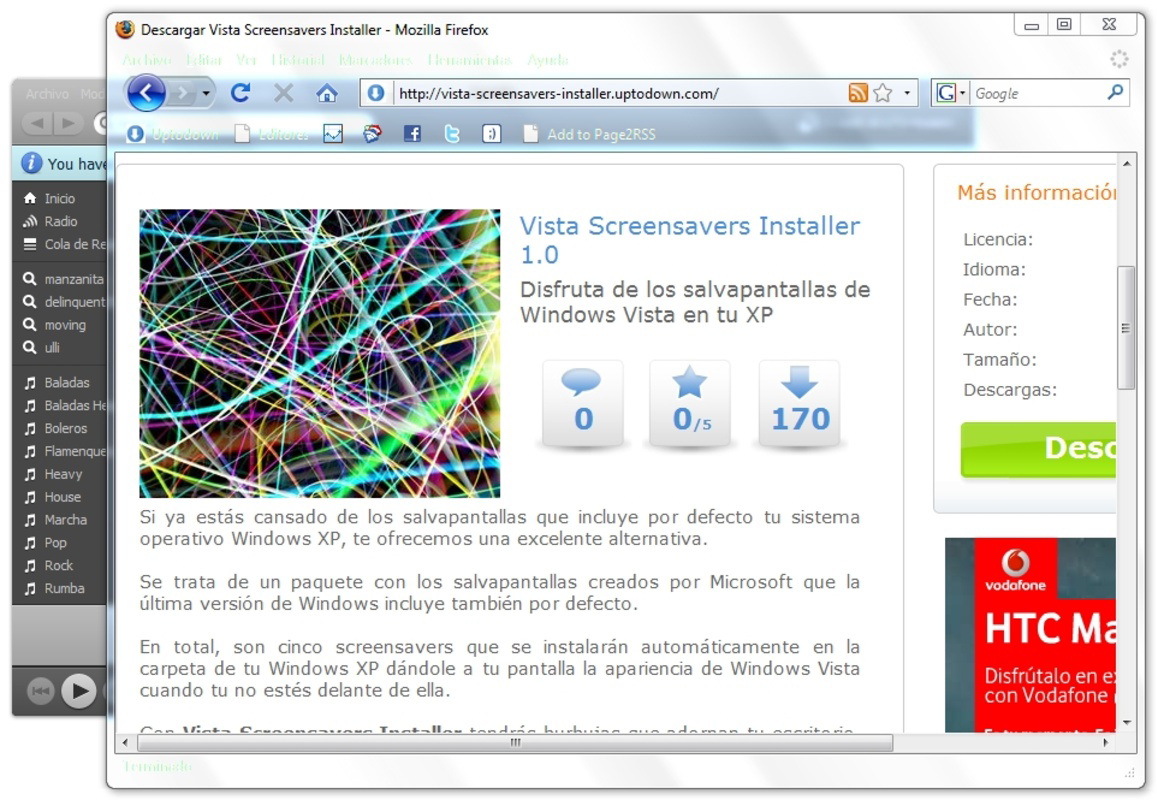1158x800 pixels.
Task: Open the Editar menu
Action: tap(204, 60)
